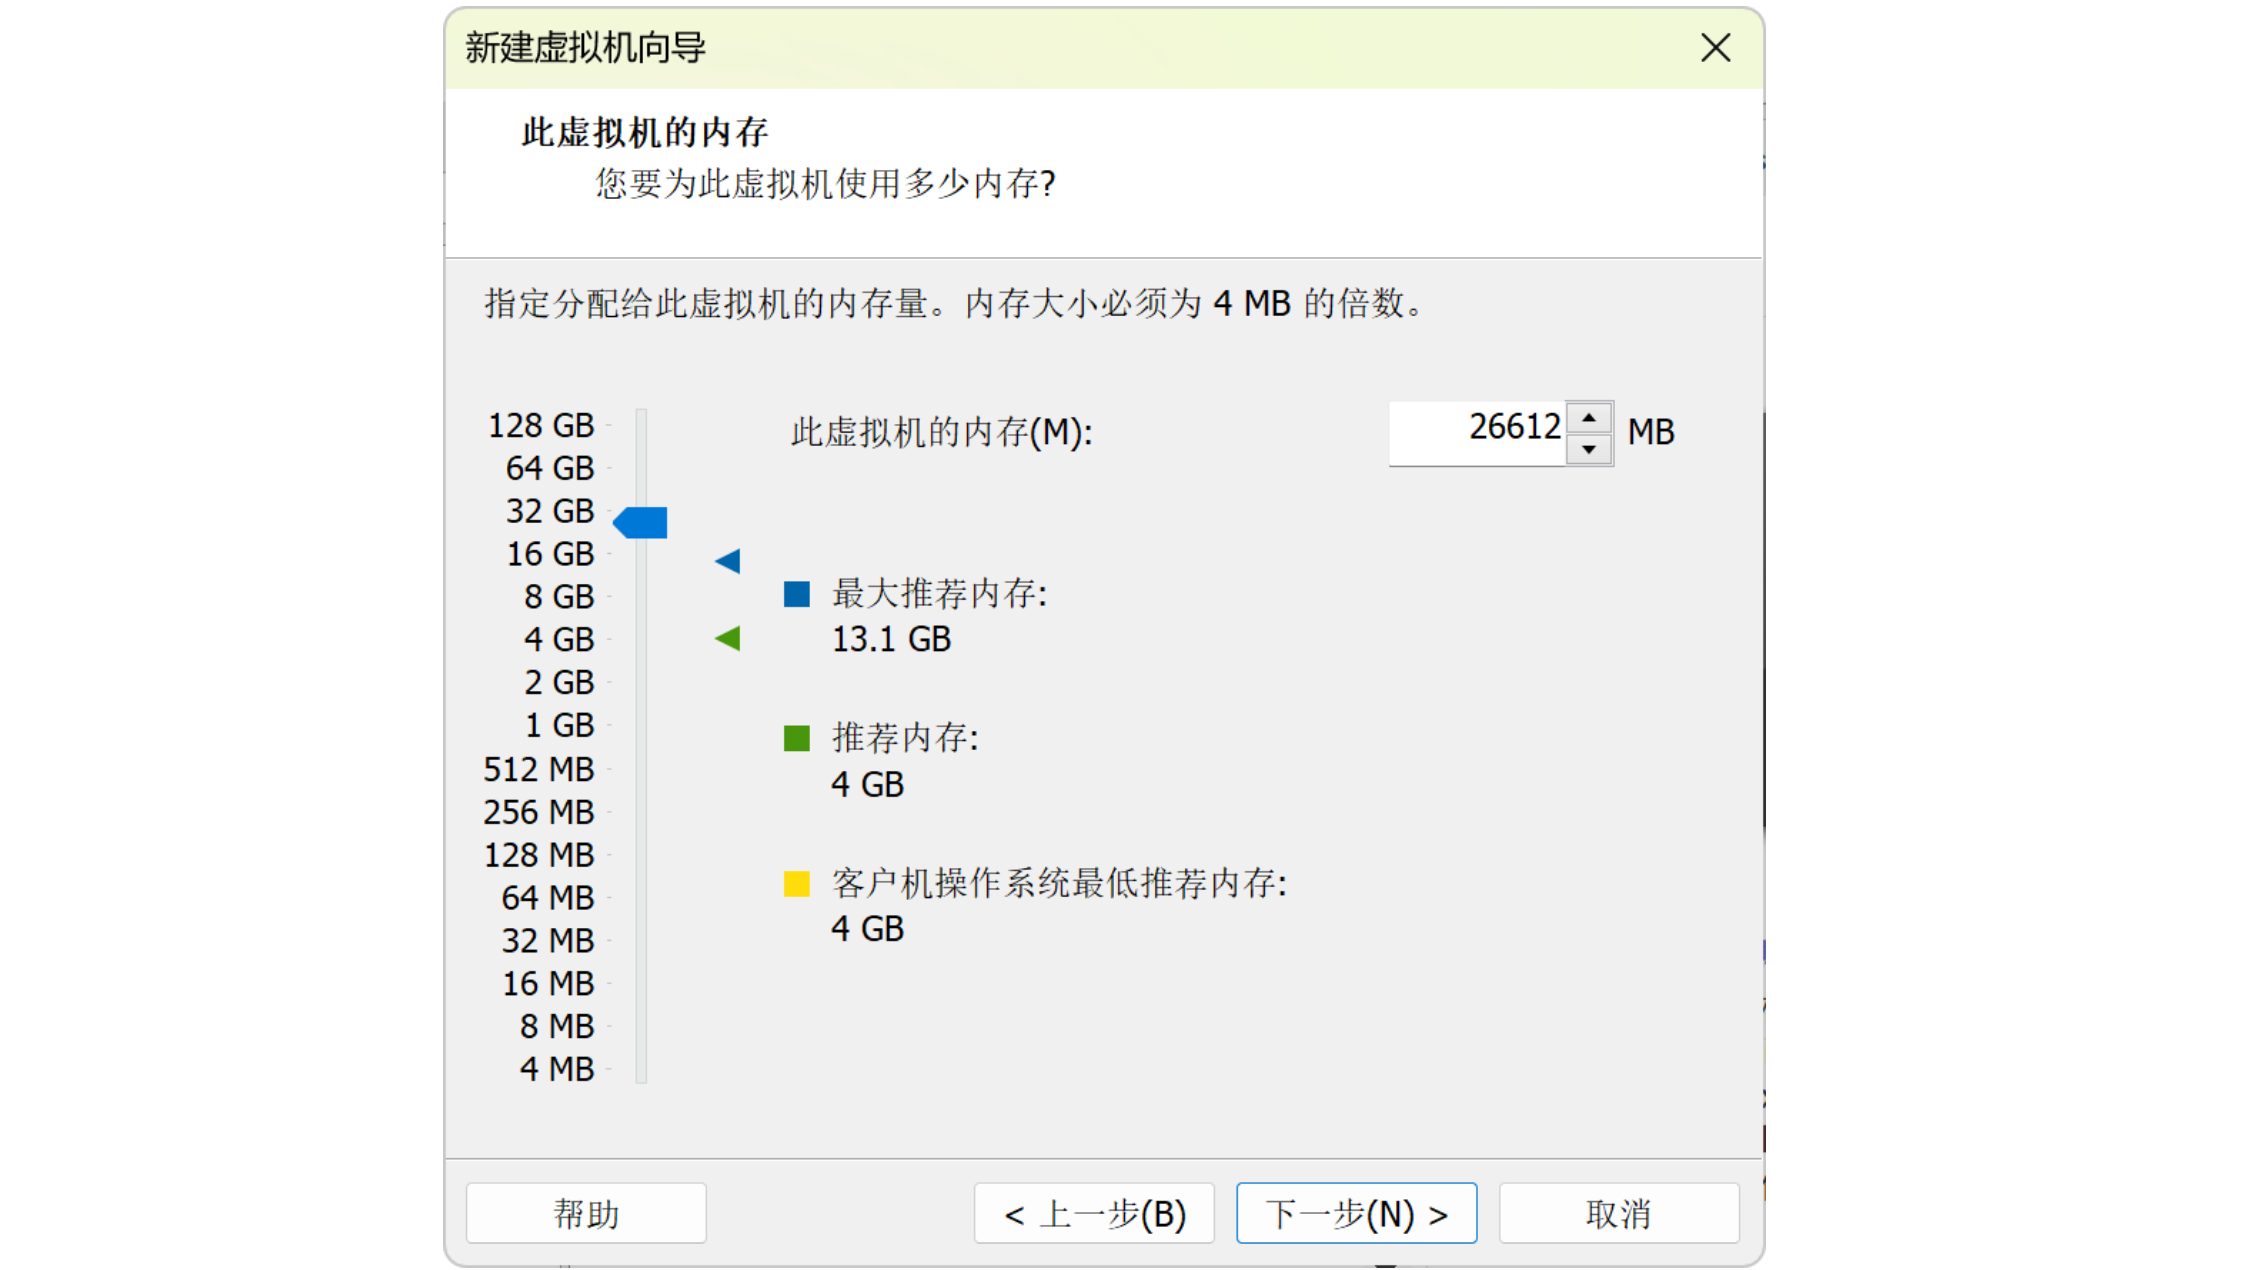Cancel the wizard with 取消
The image size is (2256, 1270).
tap(1618, 1213)
